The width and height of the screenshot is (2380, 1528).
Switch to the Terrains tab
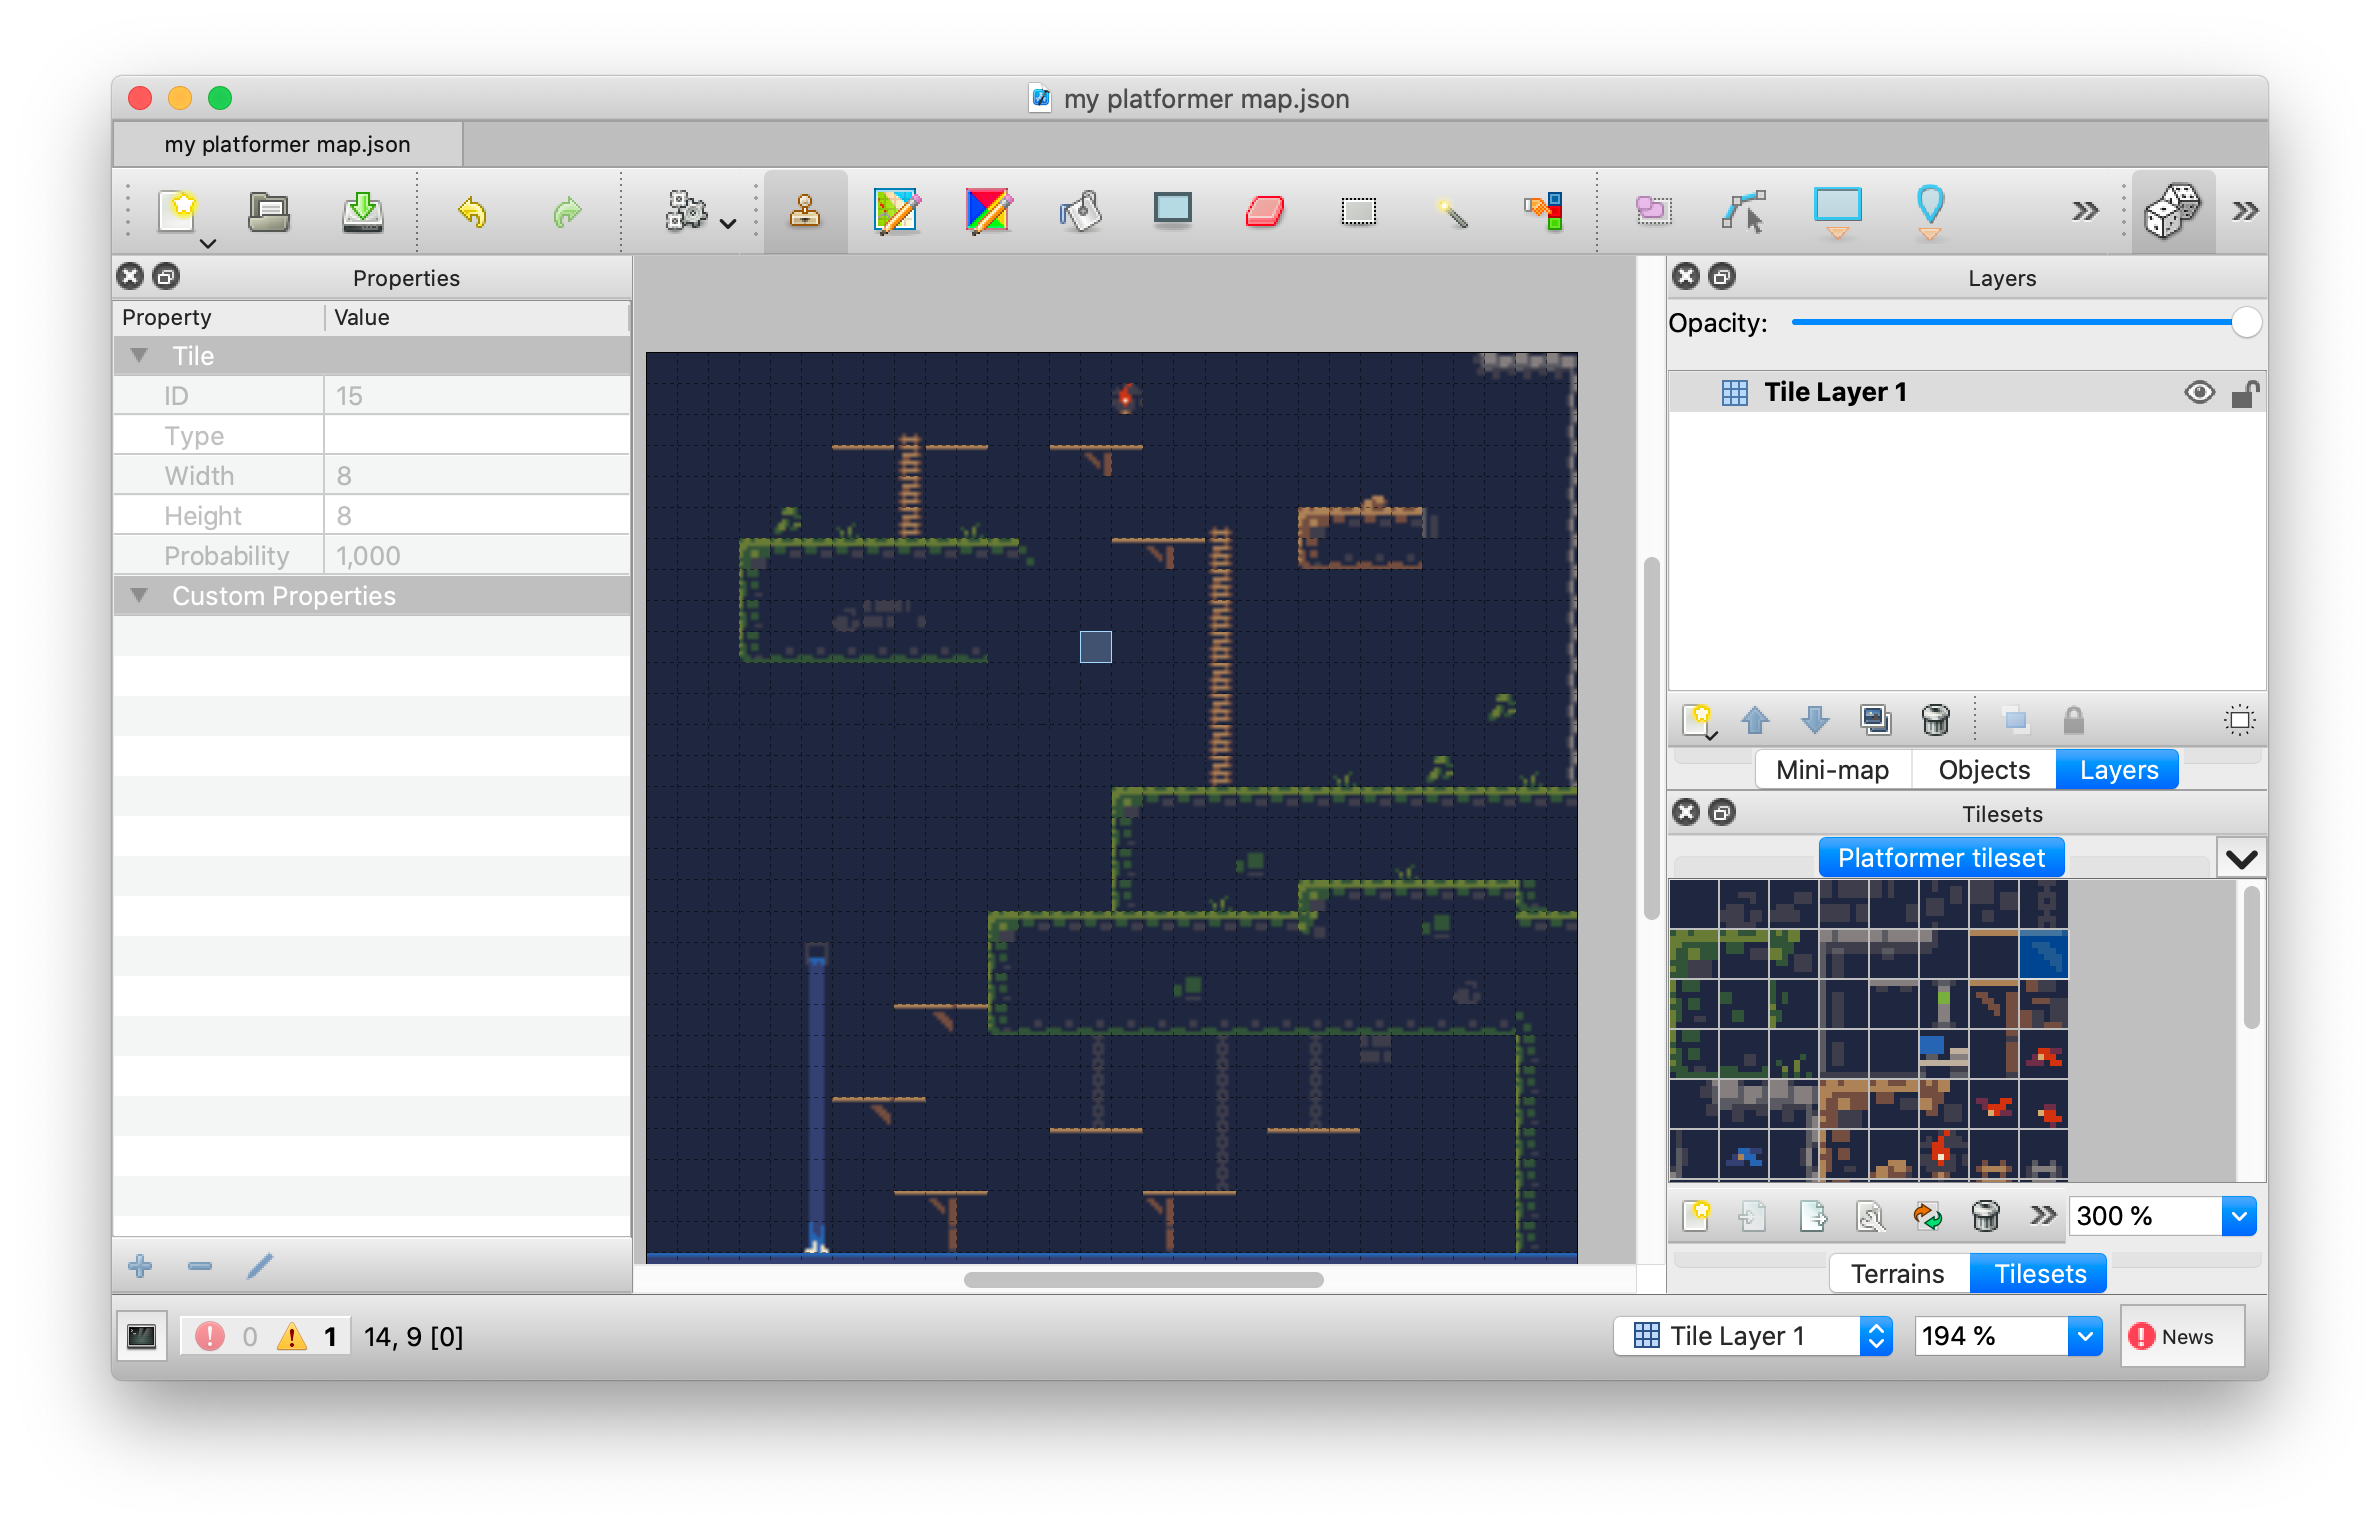point(1897,1274)
